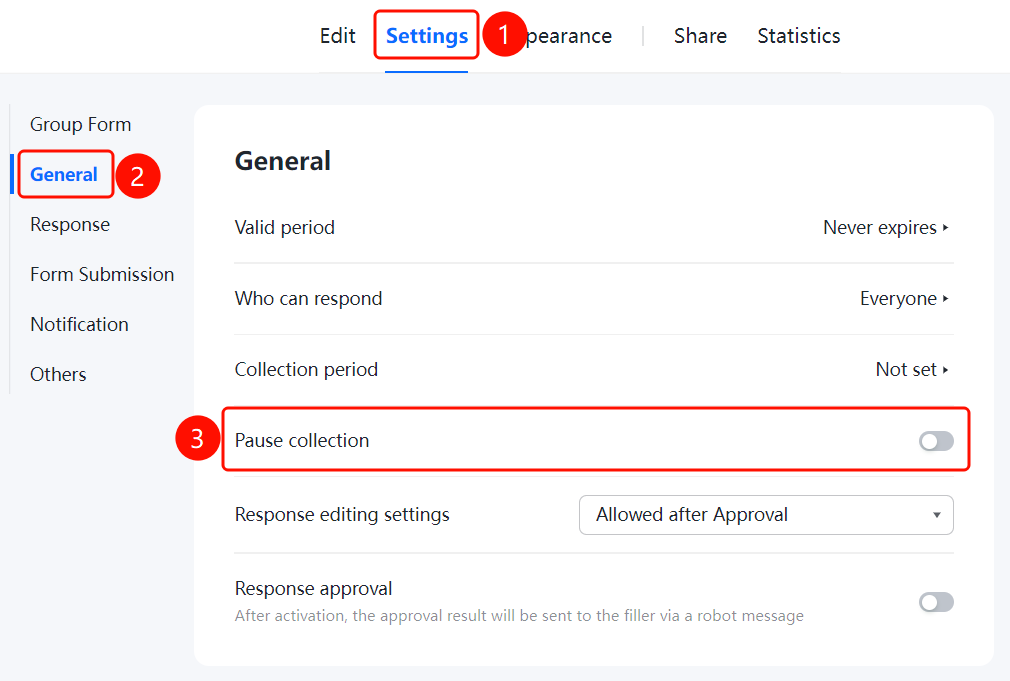Viewport: 1010px width, 681px height.
Task: Click the 'Response editing settings' label
Action: [342, 515]
